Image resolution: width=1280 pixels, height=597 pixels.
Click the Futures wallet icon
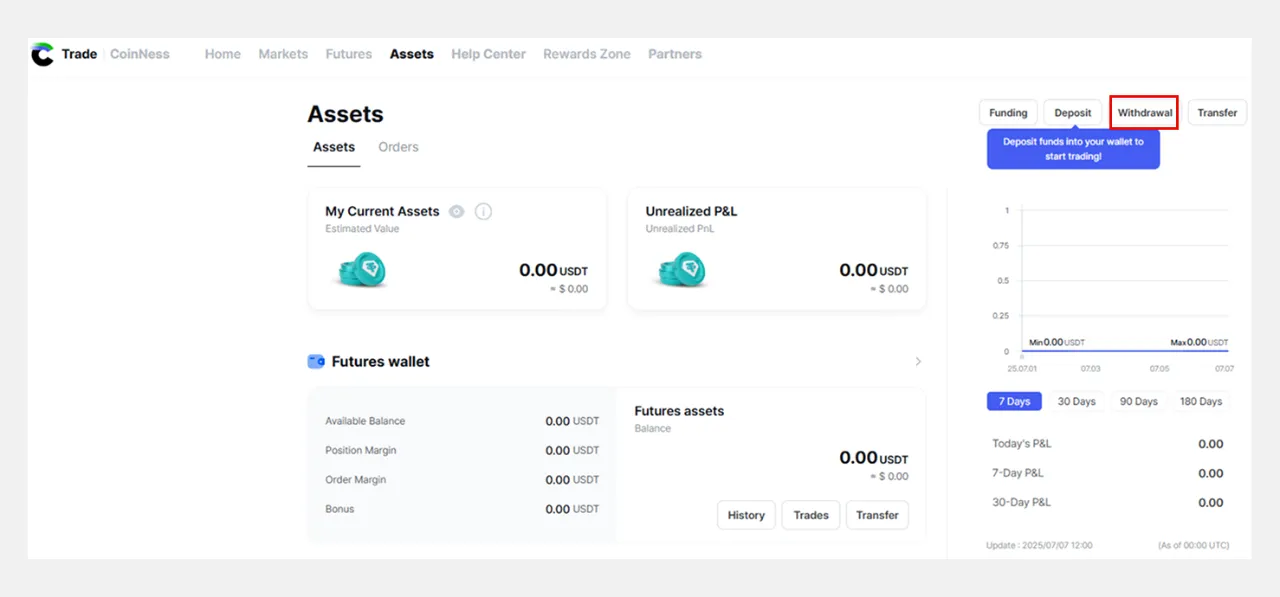tap(316, 362)
